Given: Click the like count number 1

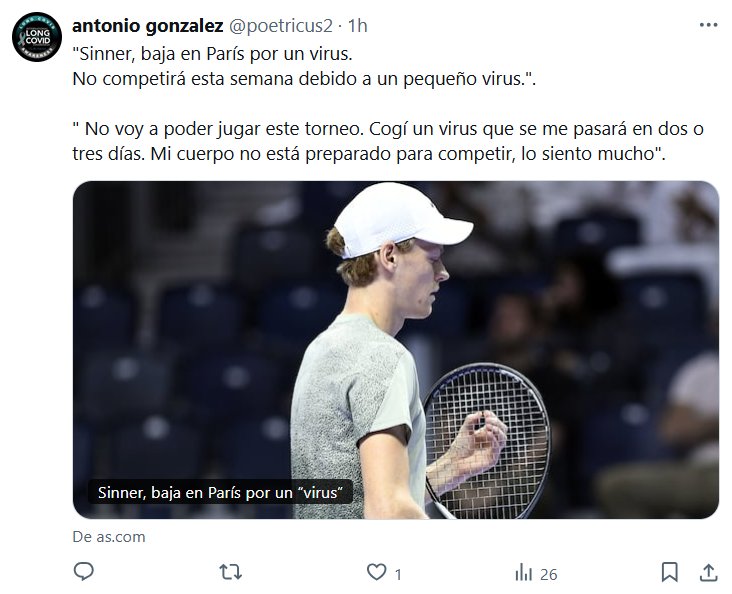Looking at the screenshot, I should (x=398, y=573).
